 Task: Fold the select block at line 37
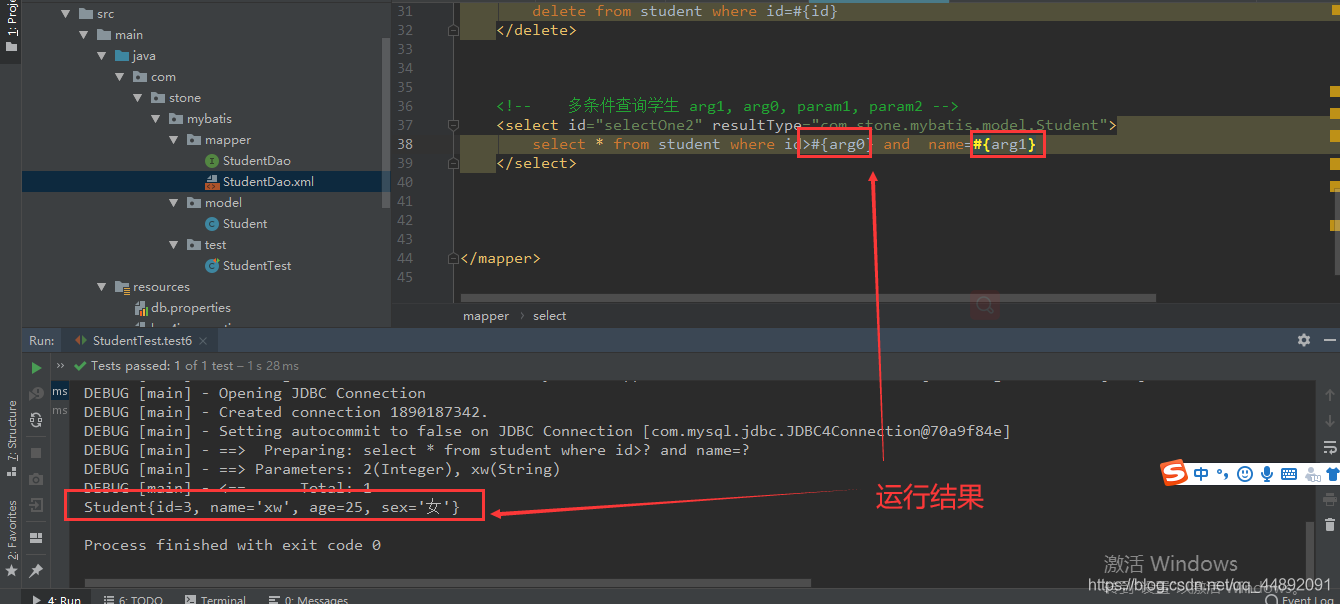(x=454, y=125)
